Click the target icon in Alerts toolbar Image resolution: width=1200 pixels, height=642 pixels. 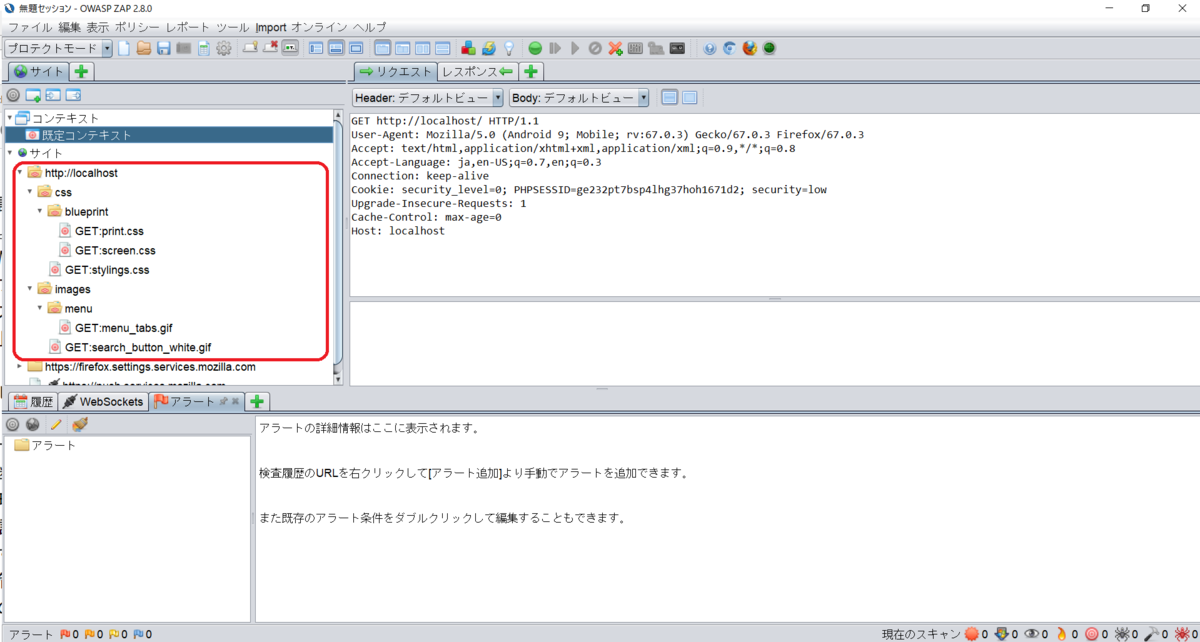click(13, 425)
